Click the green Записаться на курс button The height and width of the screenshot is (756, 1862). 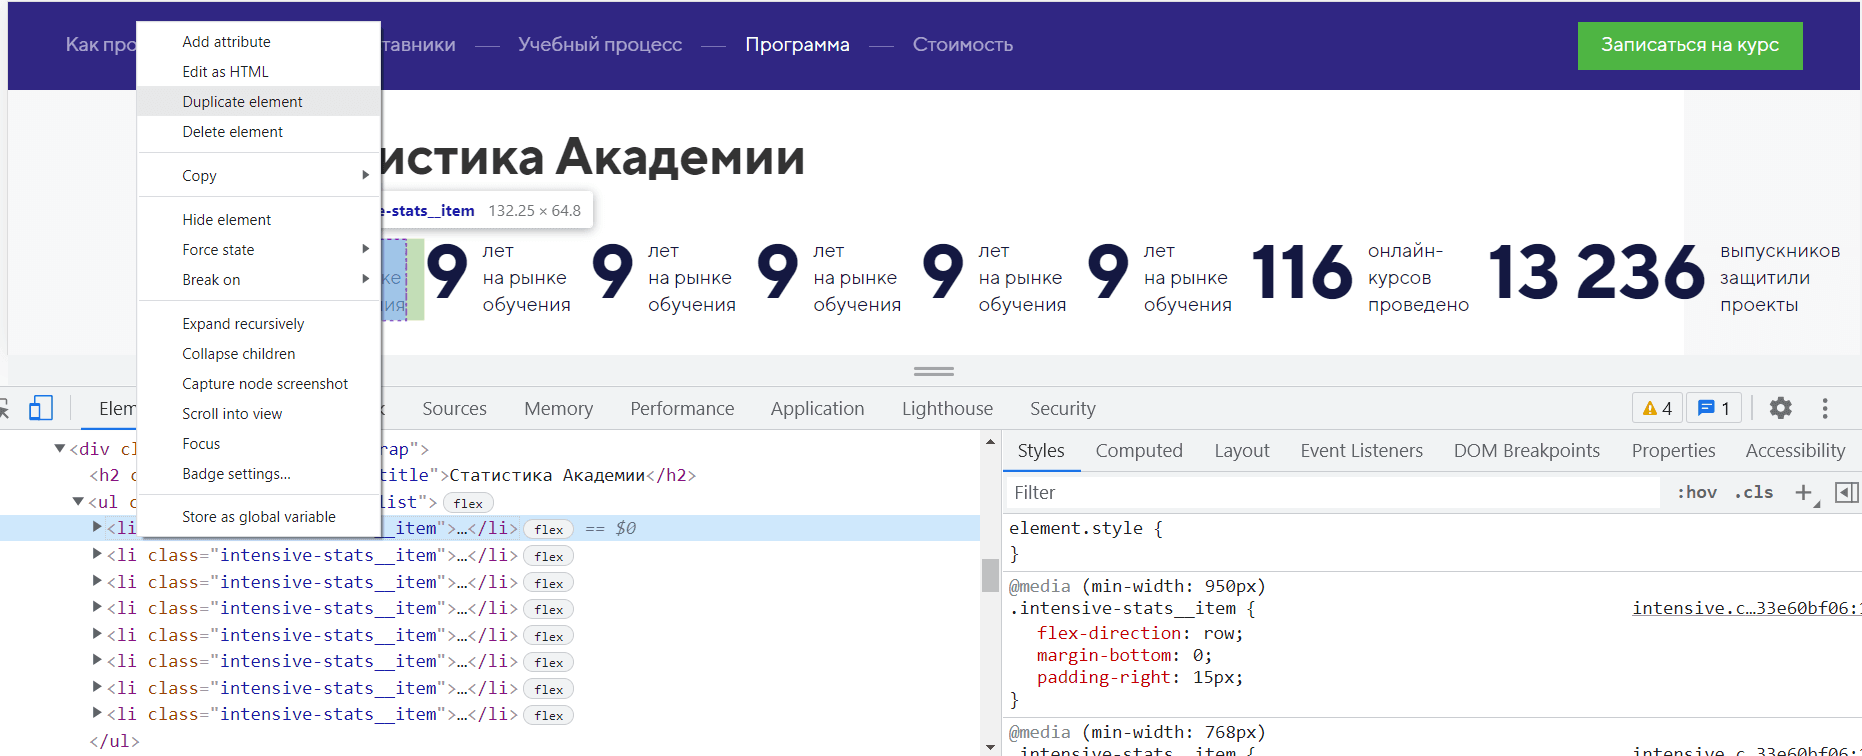click(1690, 45)
